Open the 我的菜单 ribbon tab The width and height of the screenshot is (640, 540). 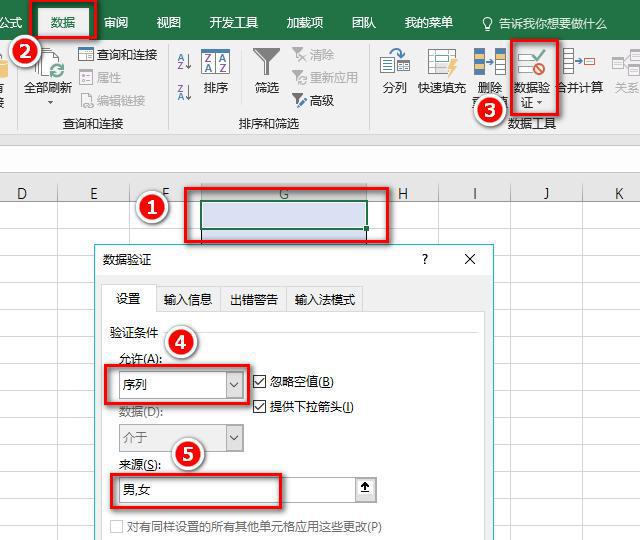point(429,22)
